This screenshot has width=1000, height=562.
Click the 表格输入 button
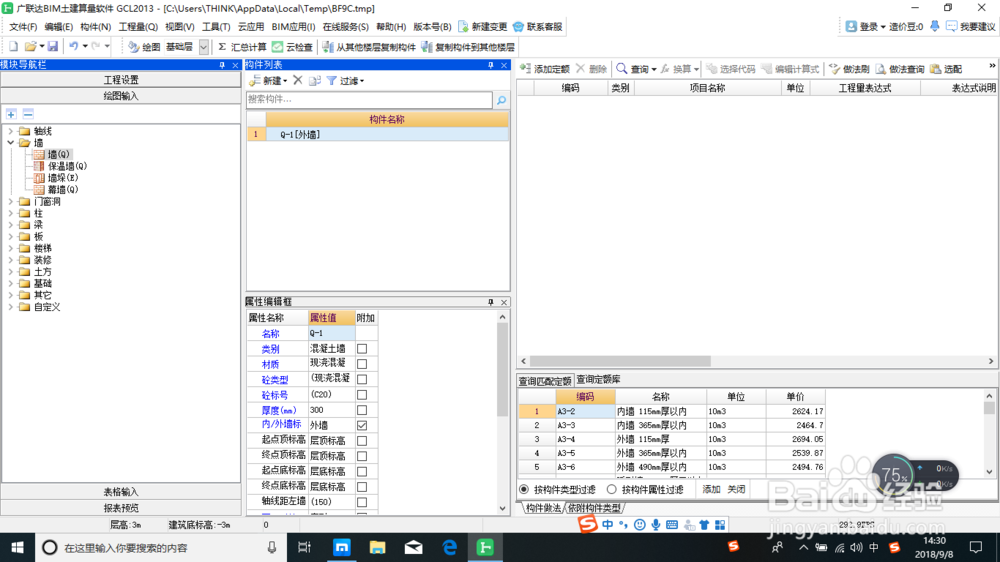tap(121, 492)
